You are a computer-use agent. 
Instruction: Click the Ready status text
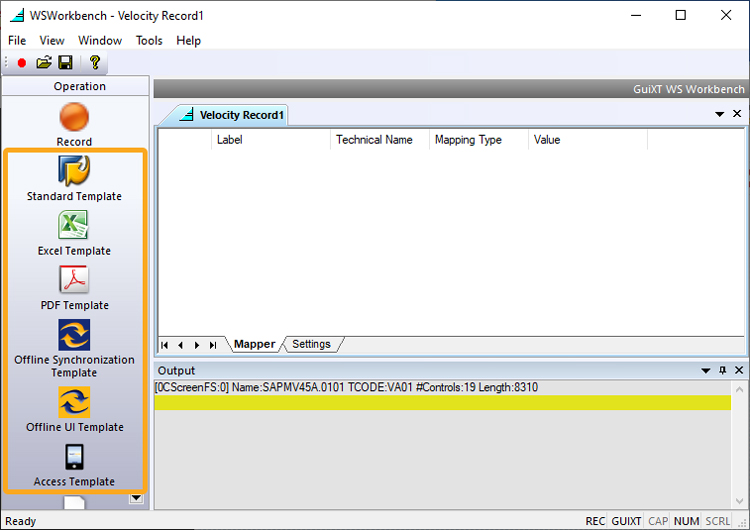(x=21, y=521)
